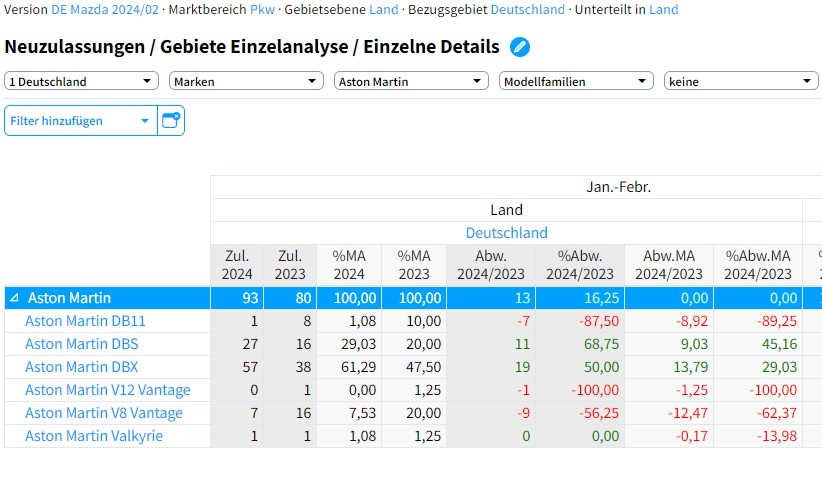Open the Aston Martin Valkyrie link
822x487 pixels.
(x=94, y=436)
